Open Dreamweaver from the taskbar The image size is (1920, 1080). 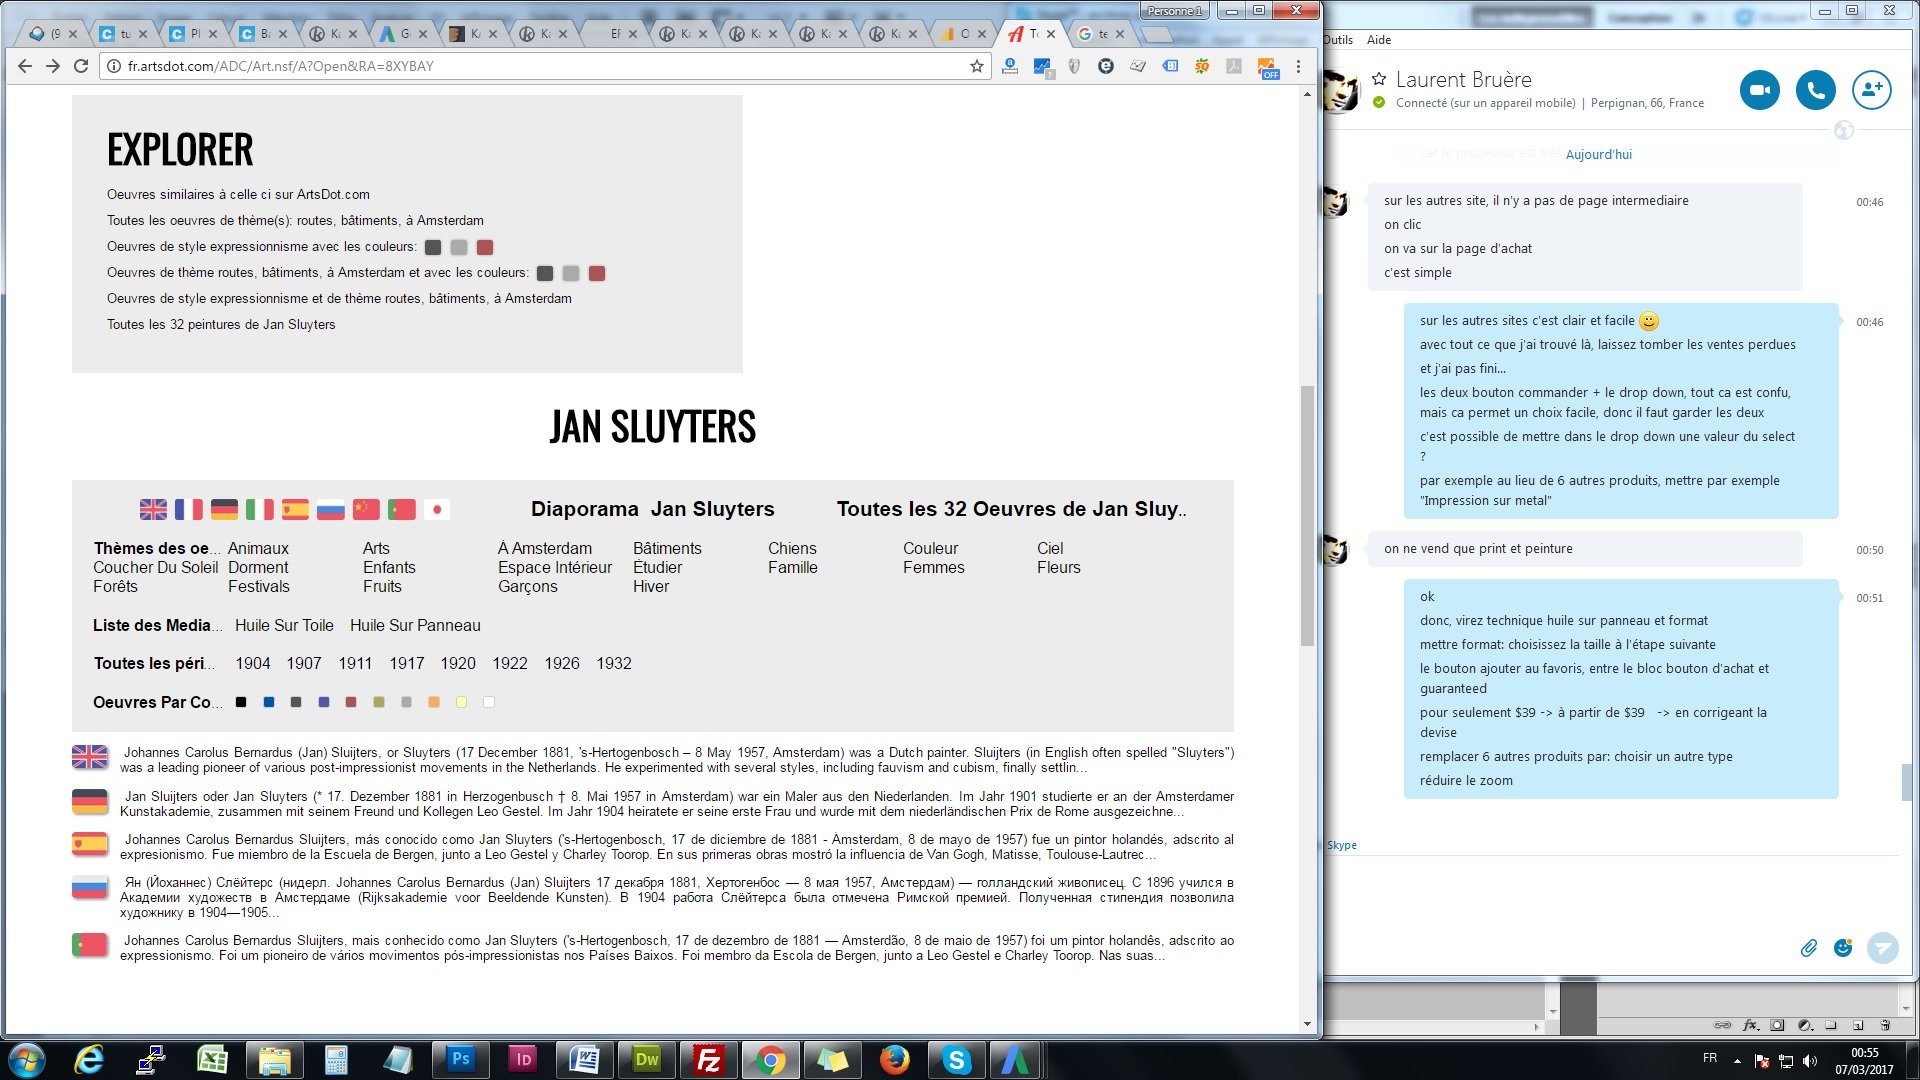tap(646, 1060)
